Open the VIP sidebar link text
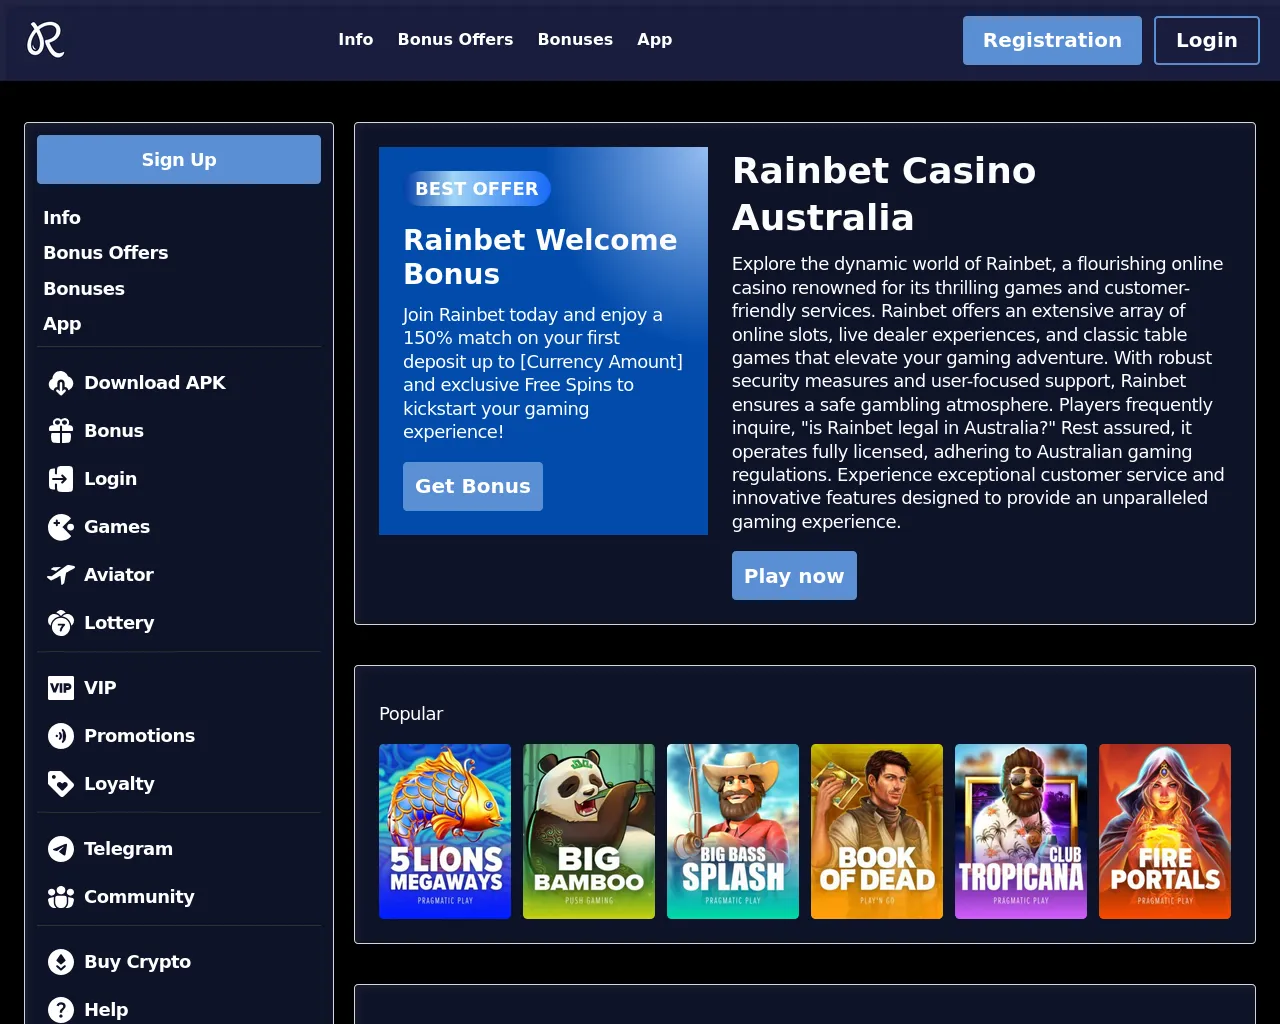 click(x=100, y=688)
